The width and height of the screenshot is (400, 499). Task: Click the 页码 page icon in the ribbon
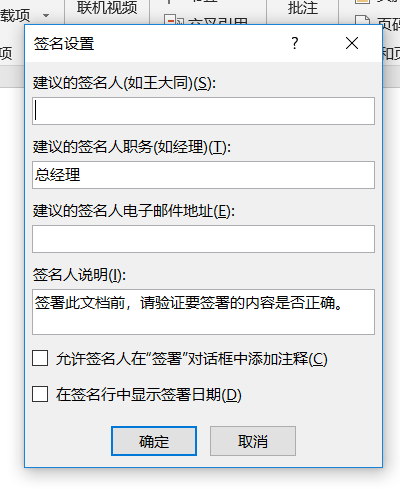pos(363,20)
